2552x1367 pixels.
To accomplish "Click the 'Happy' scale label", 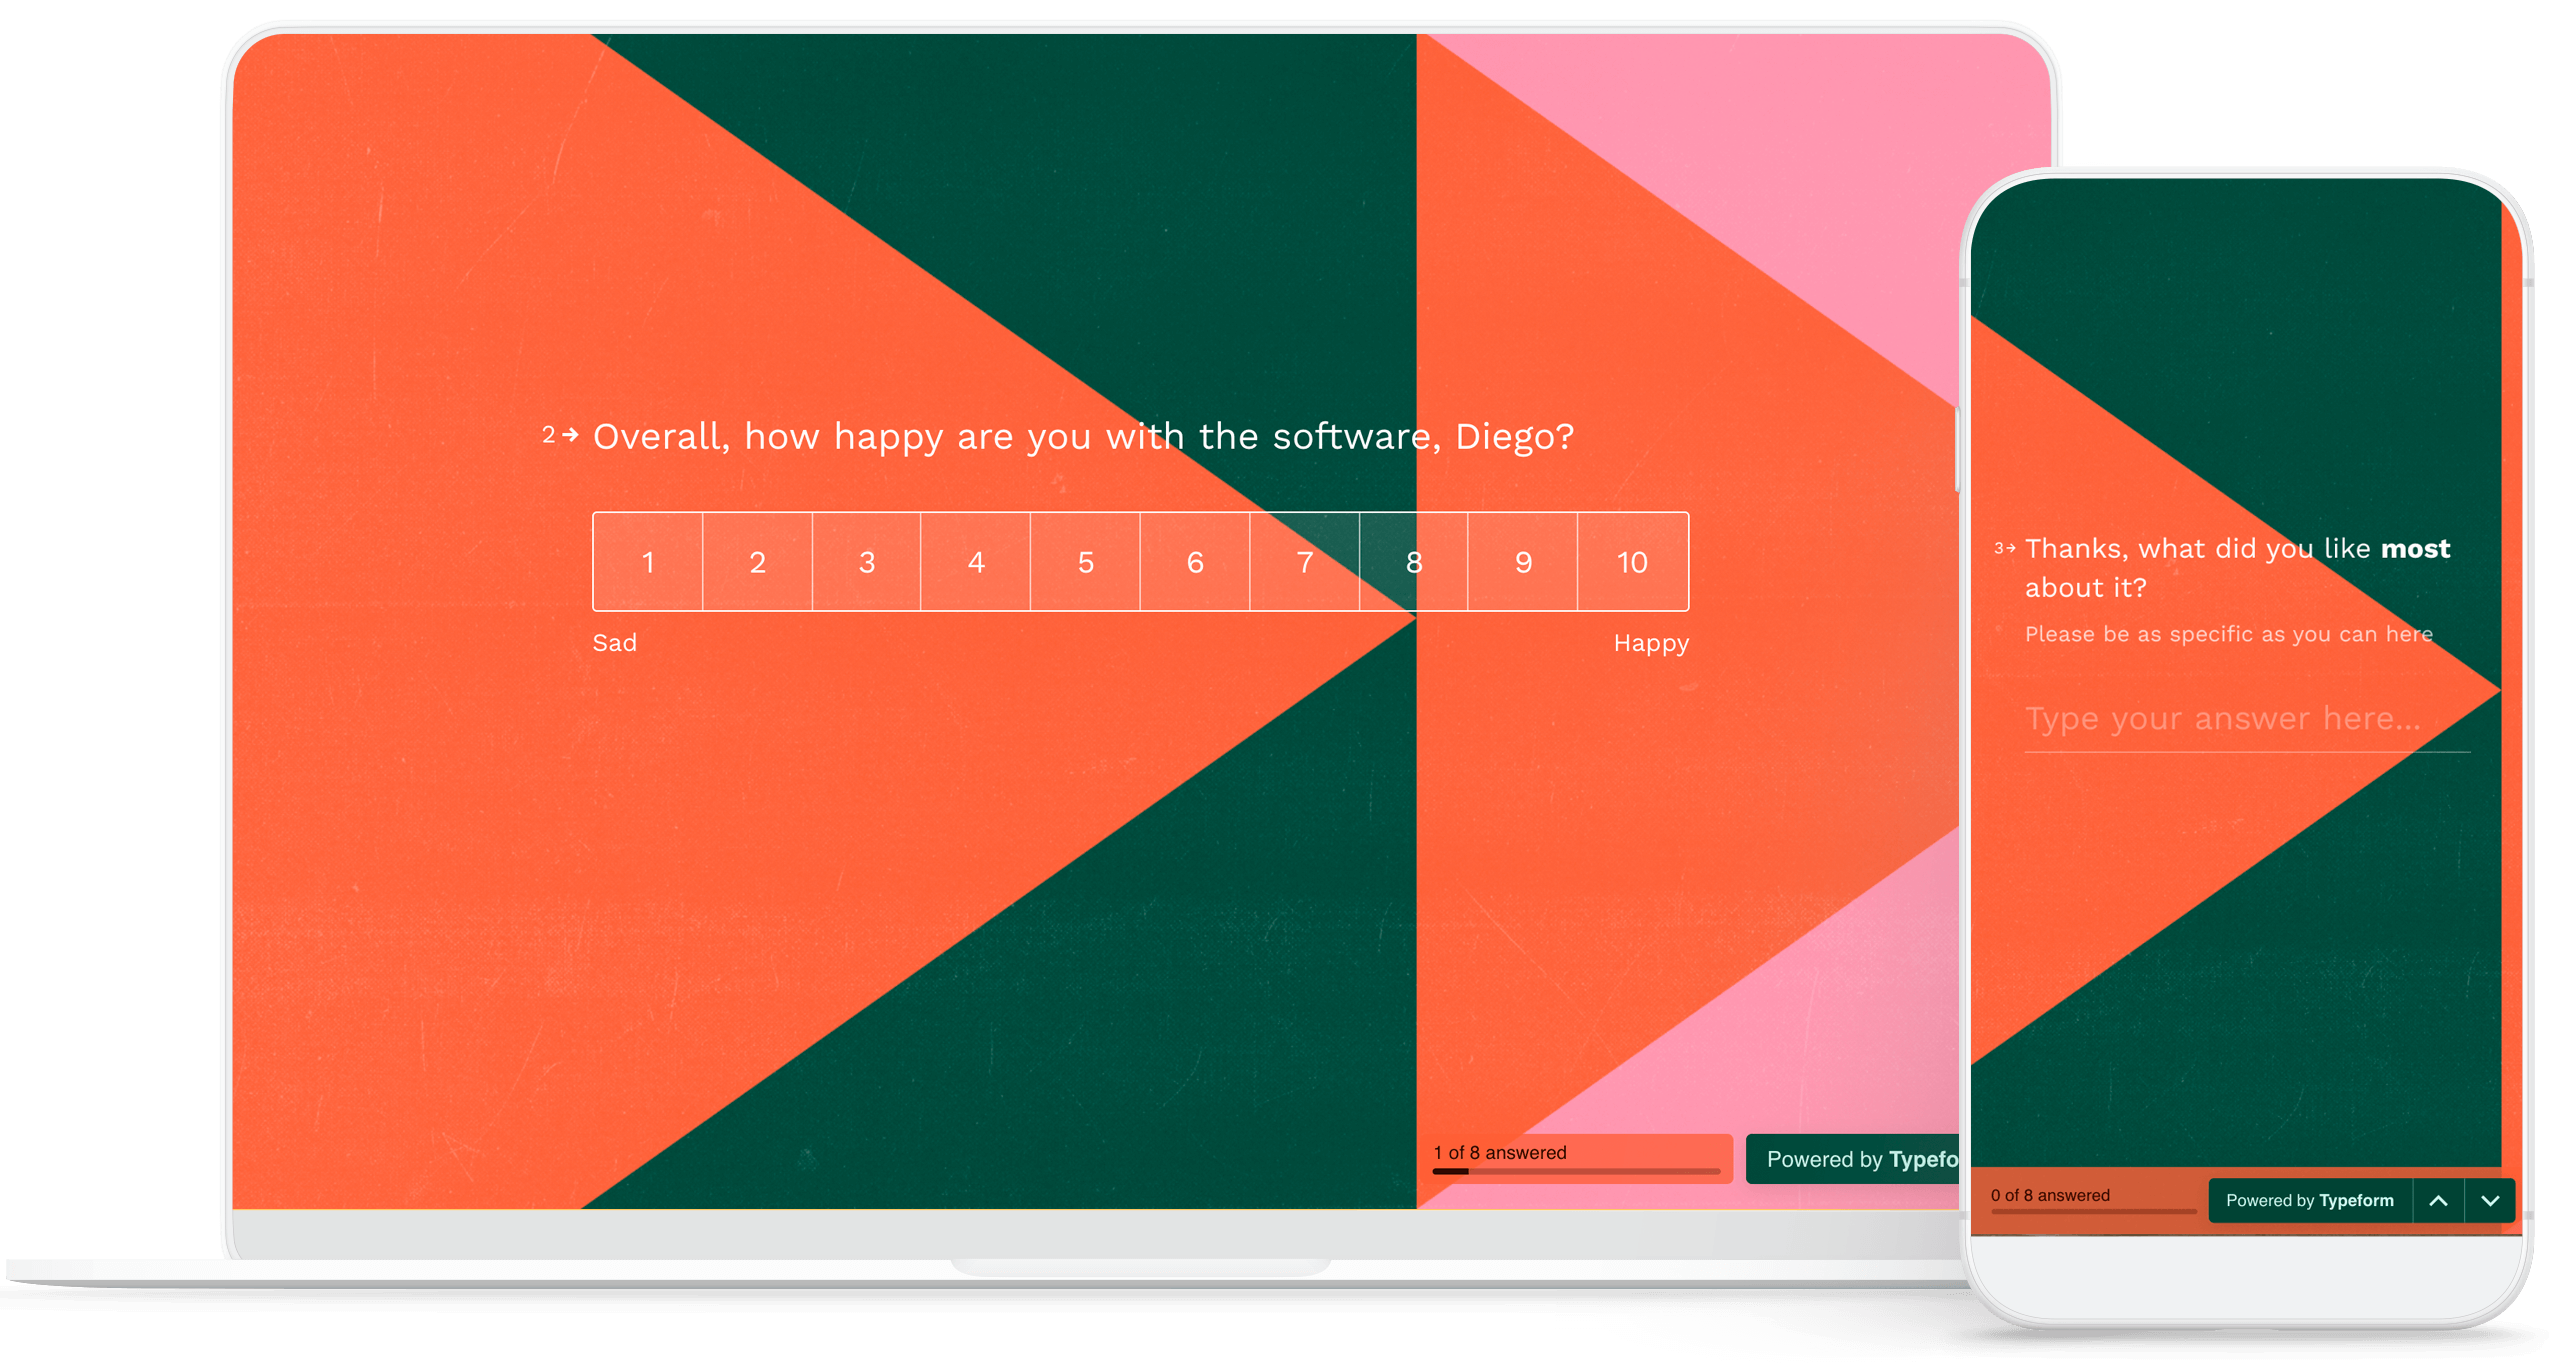I will 1650,643.
